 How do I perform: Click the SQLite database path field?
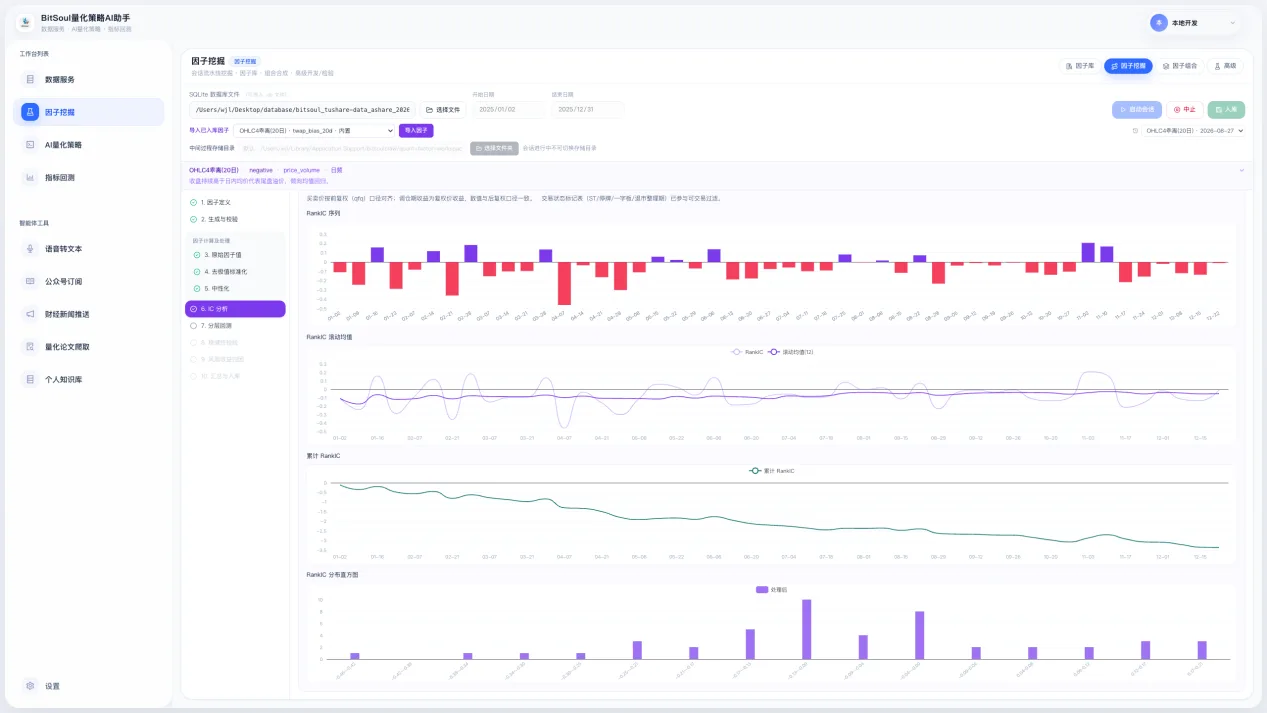pos(301,110)
